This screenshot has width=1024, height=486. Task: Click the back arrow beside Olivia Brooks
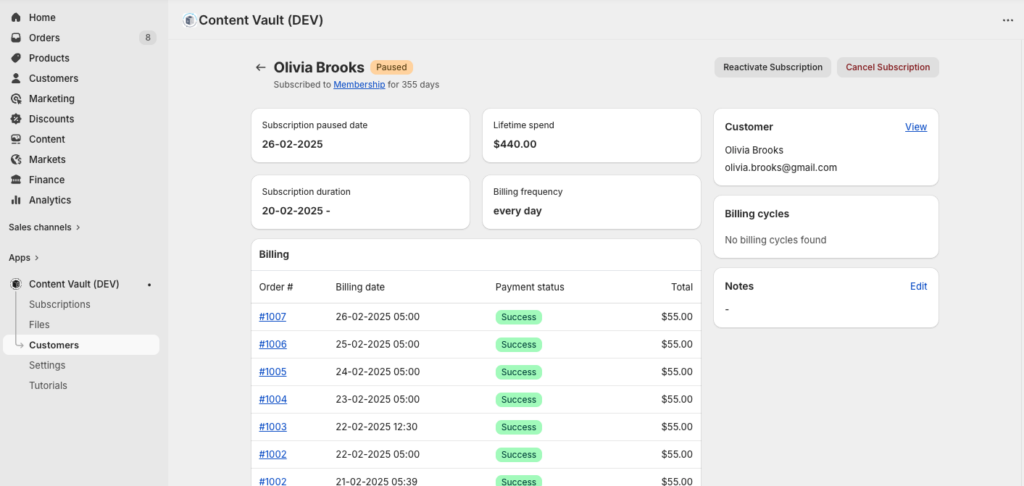click(261, 68)
